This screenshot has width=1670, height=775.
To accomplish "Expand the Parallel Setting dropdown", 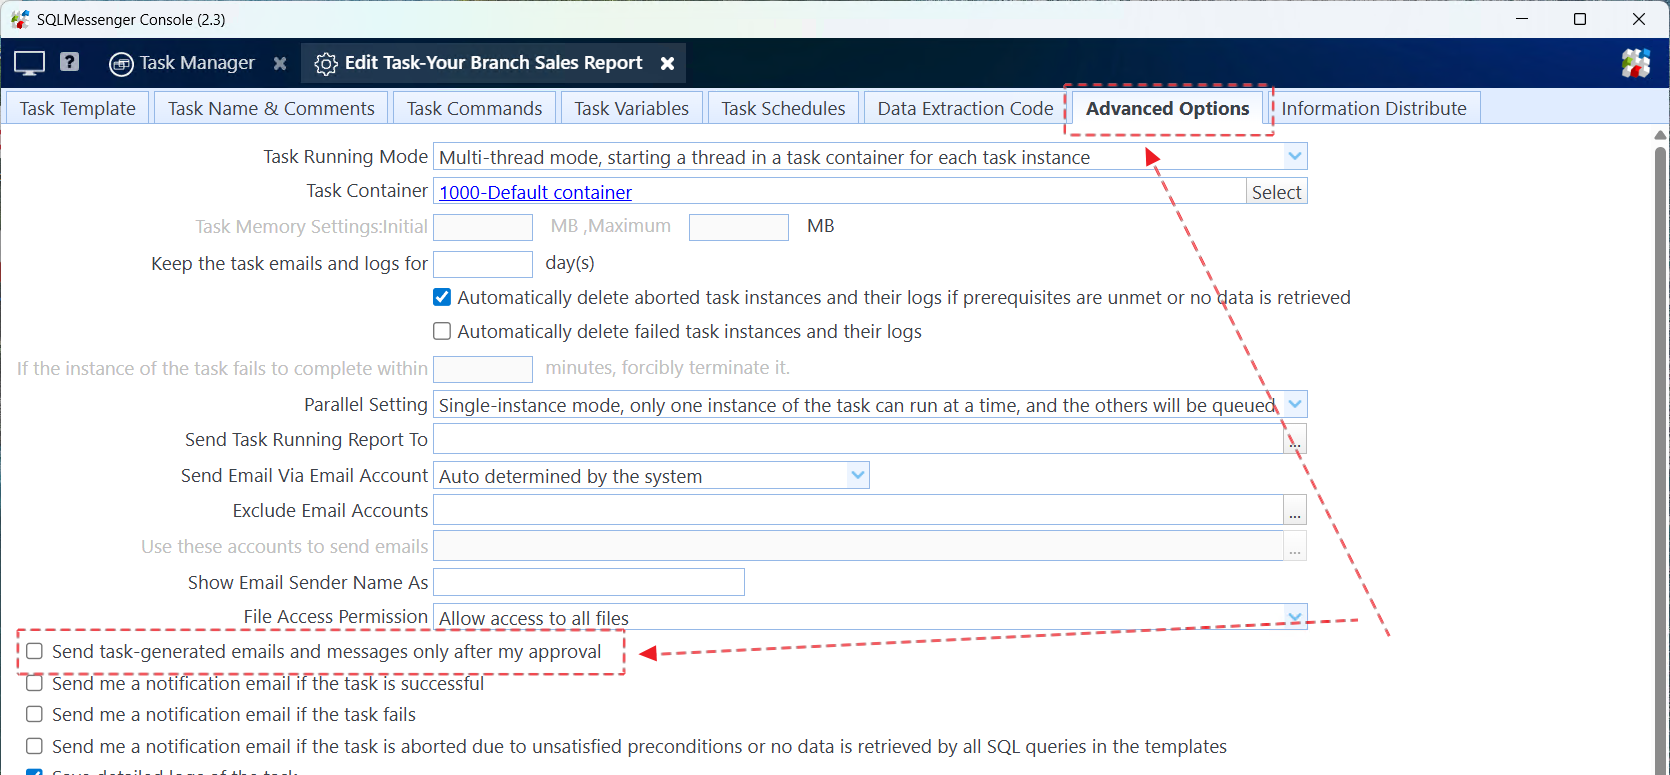I will click(x=1295, y=405).
